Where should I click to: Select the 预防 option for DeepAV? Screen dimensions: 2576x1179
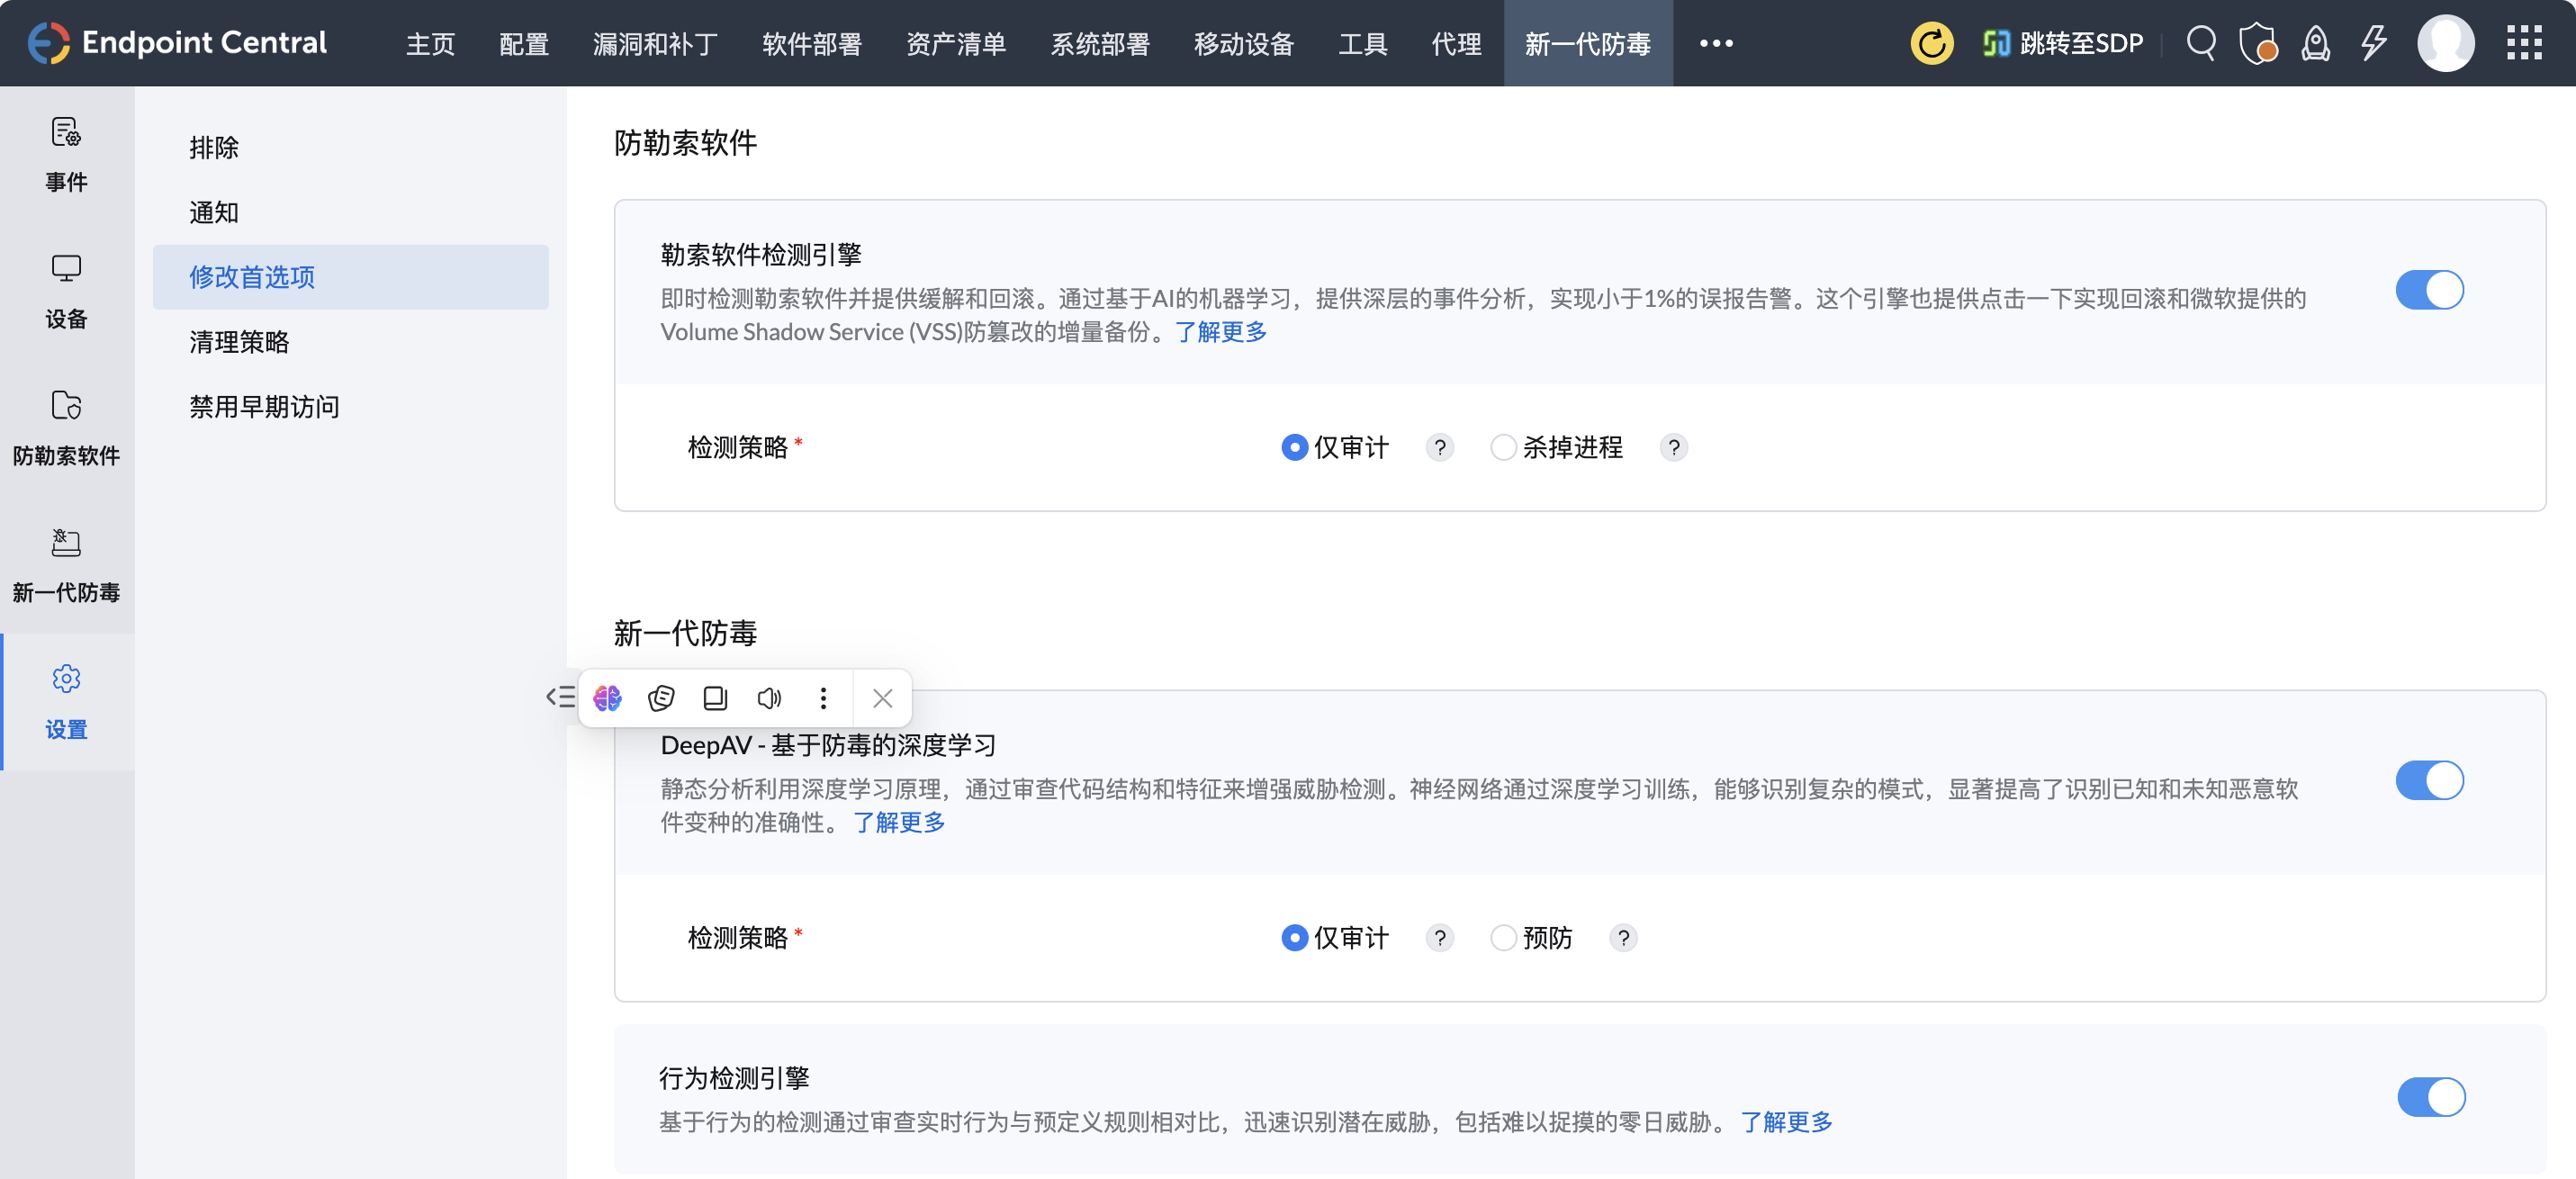pyautogui.click(x=1504, y=938)
